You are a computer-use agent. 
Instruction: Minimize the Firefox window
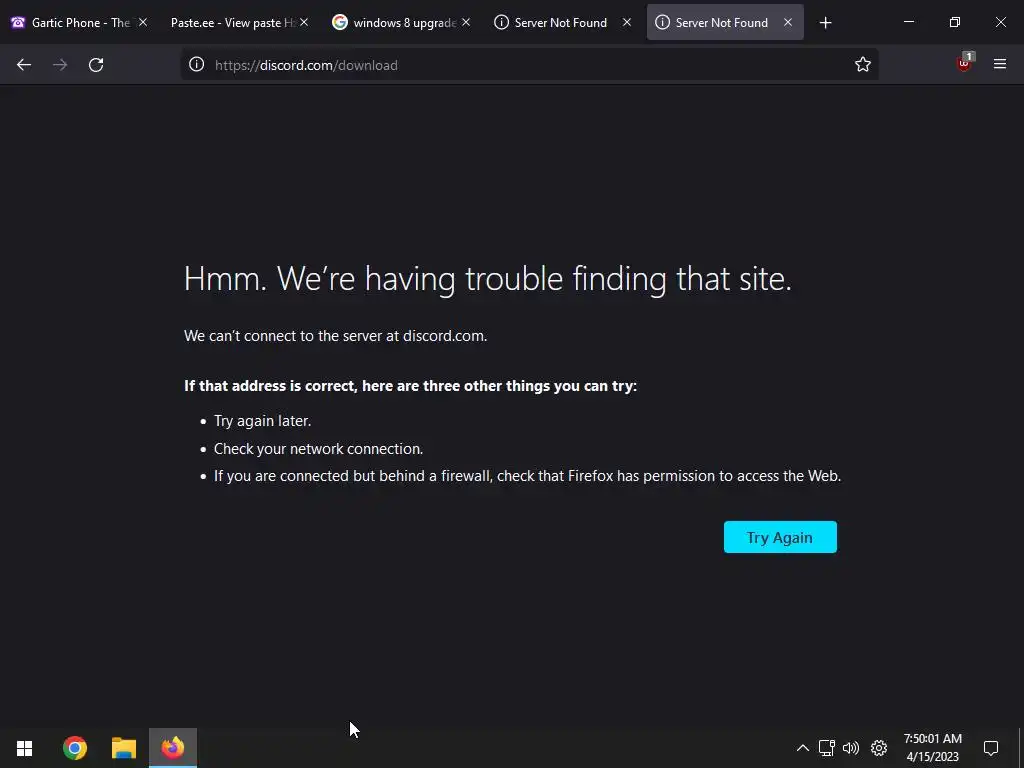[908, 22]
